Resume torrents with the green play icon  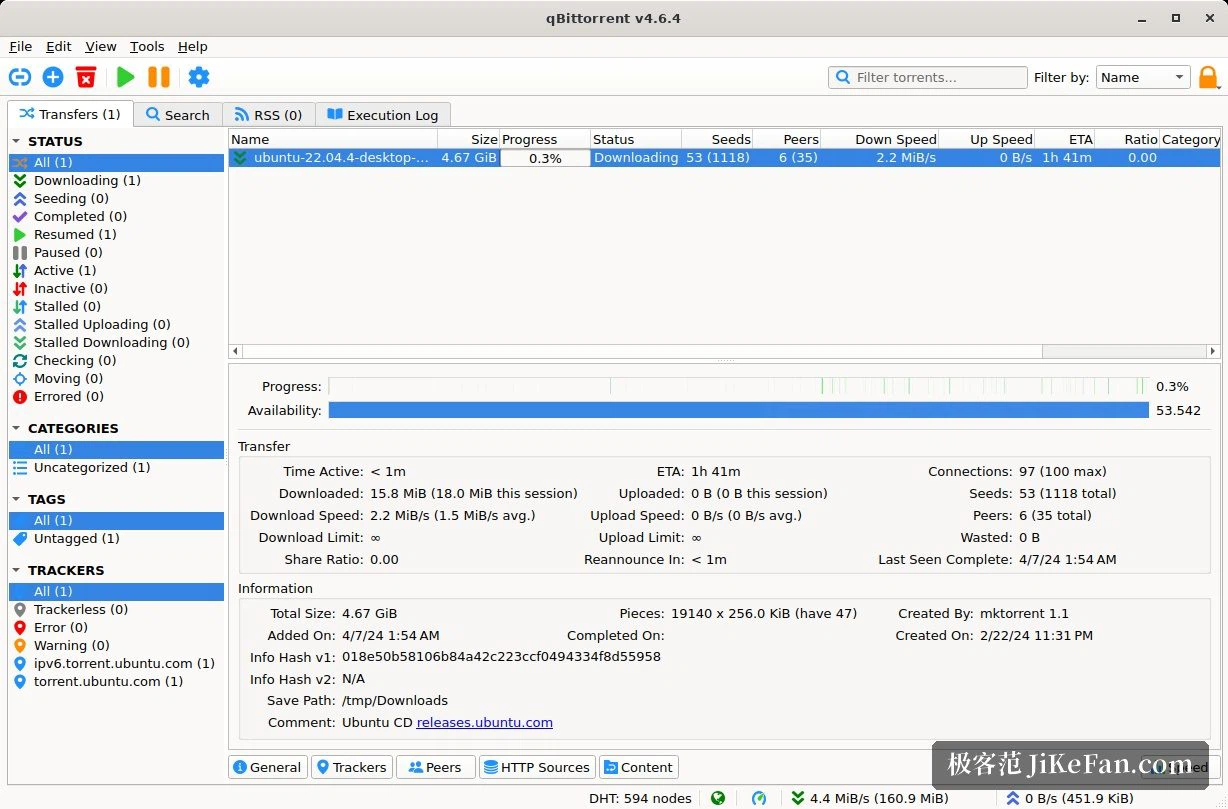pyautogui.click(x=125, y=77)
